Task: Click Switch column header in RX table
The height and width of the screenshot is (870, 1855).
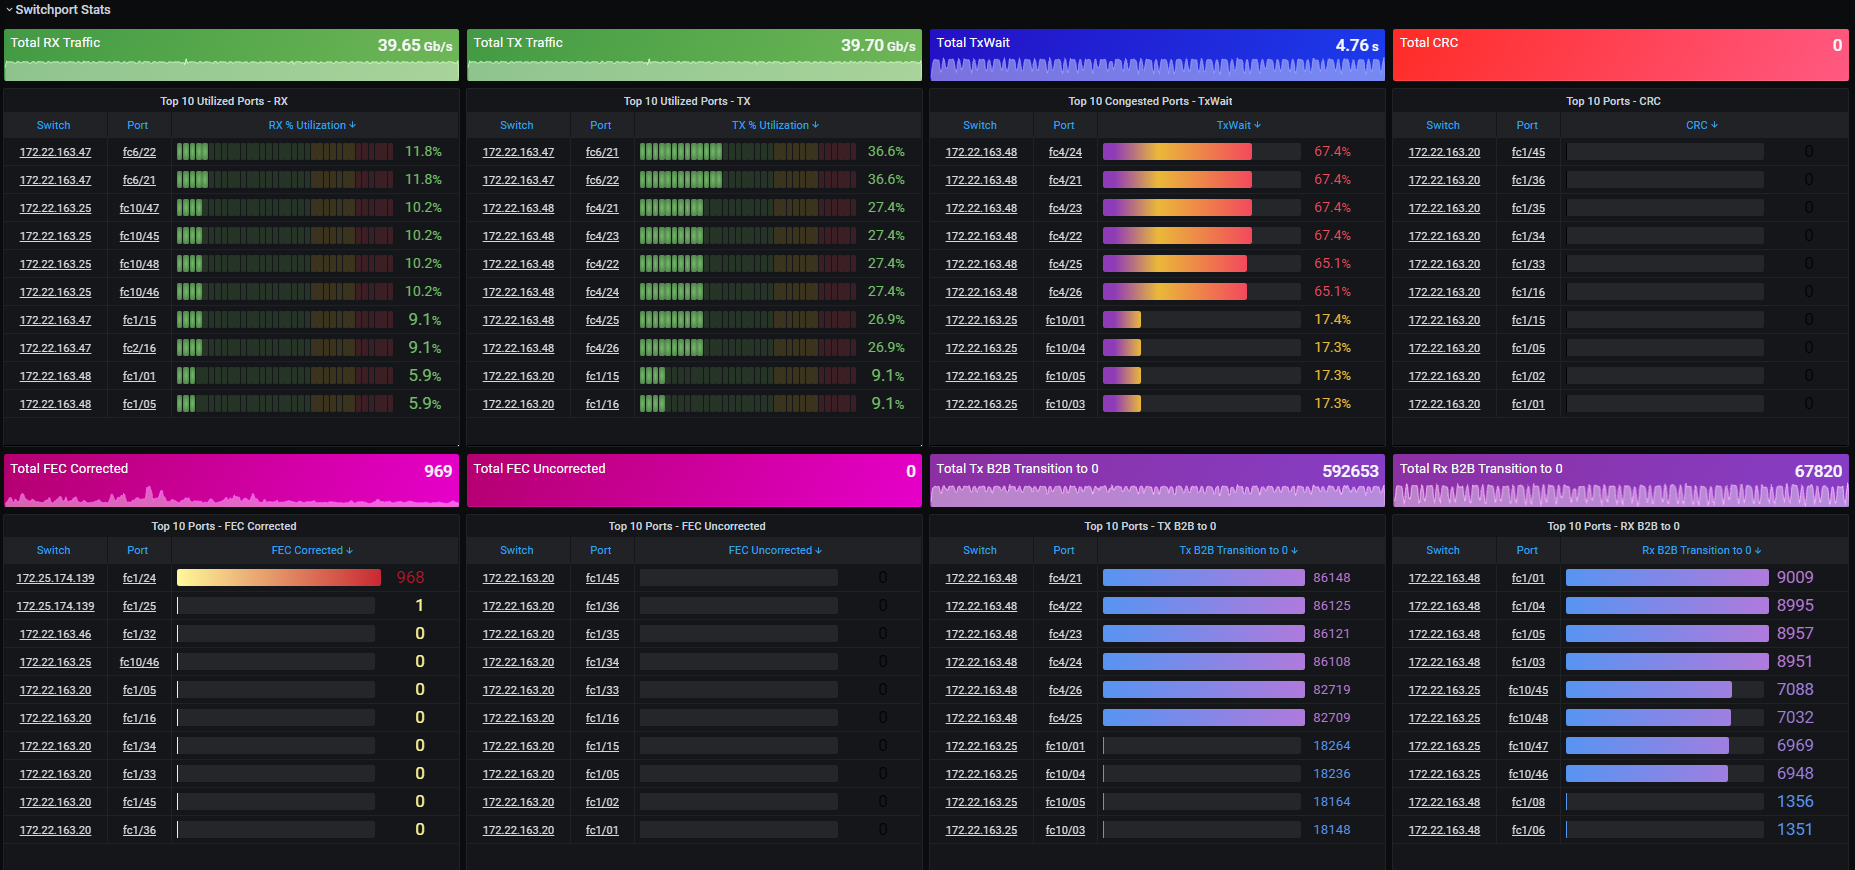Action: [x=53, y=125]
